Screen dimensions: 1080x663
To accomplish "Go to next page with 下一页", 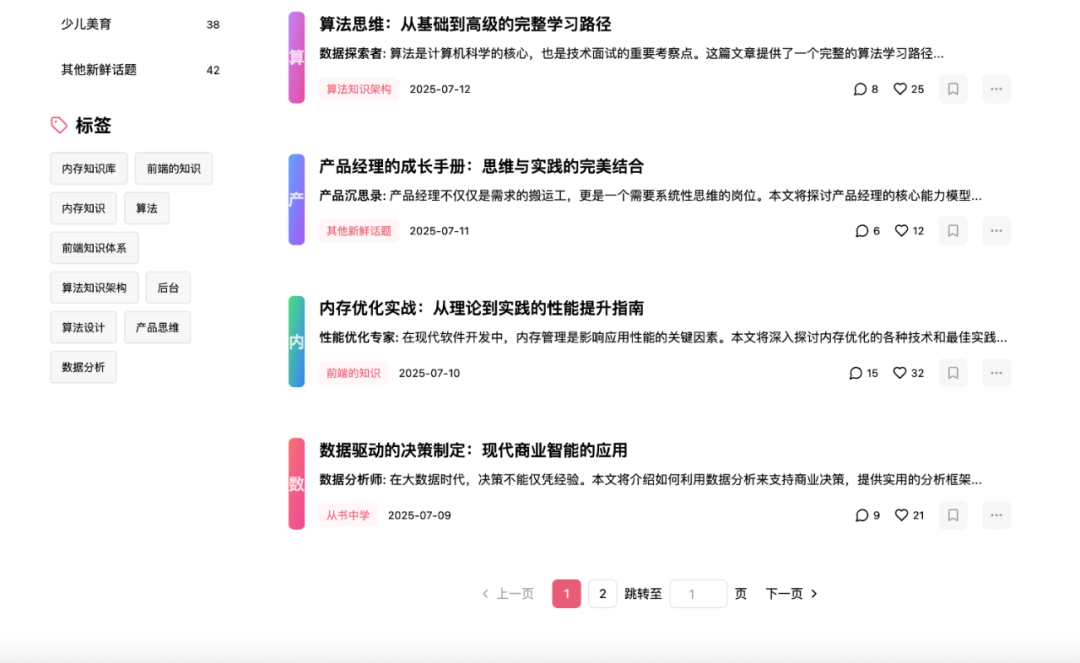I will coord(792,593).
